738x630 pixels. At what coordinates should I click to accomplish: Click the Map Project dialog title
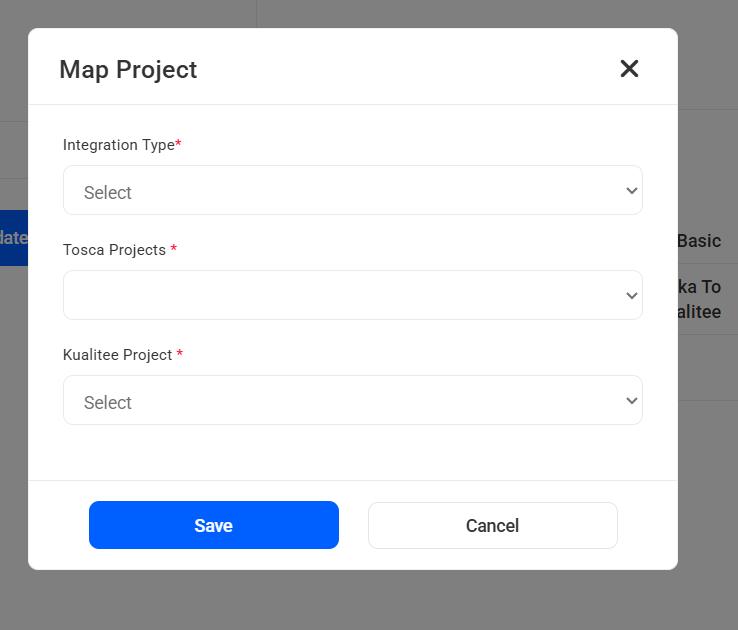[x=128, y=69]
